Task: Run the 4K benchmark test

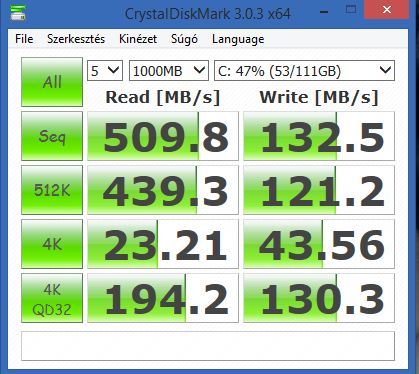Action: point(52,244)
